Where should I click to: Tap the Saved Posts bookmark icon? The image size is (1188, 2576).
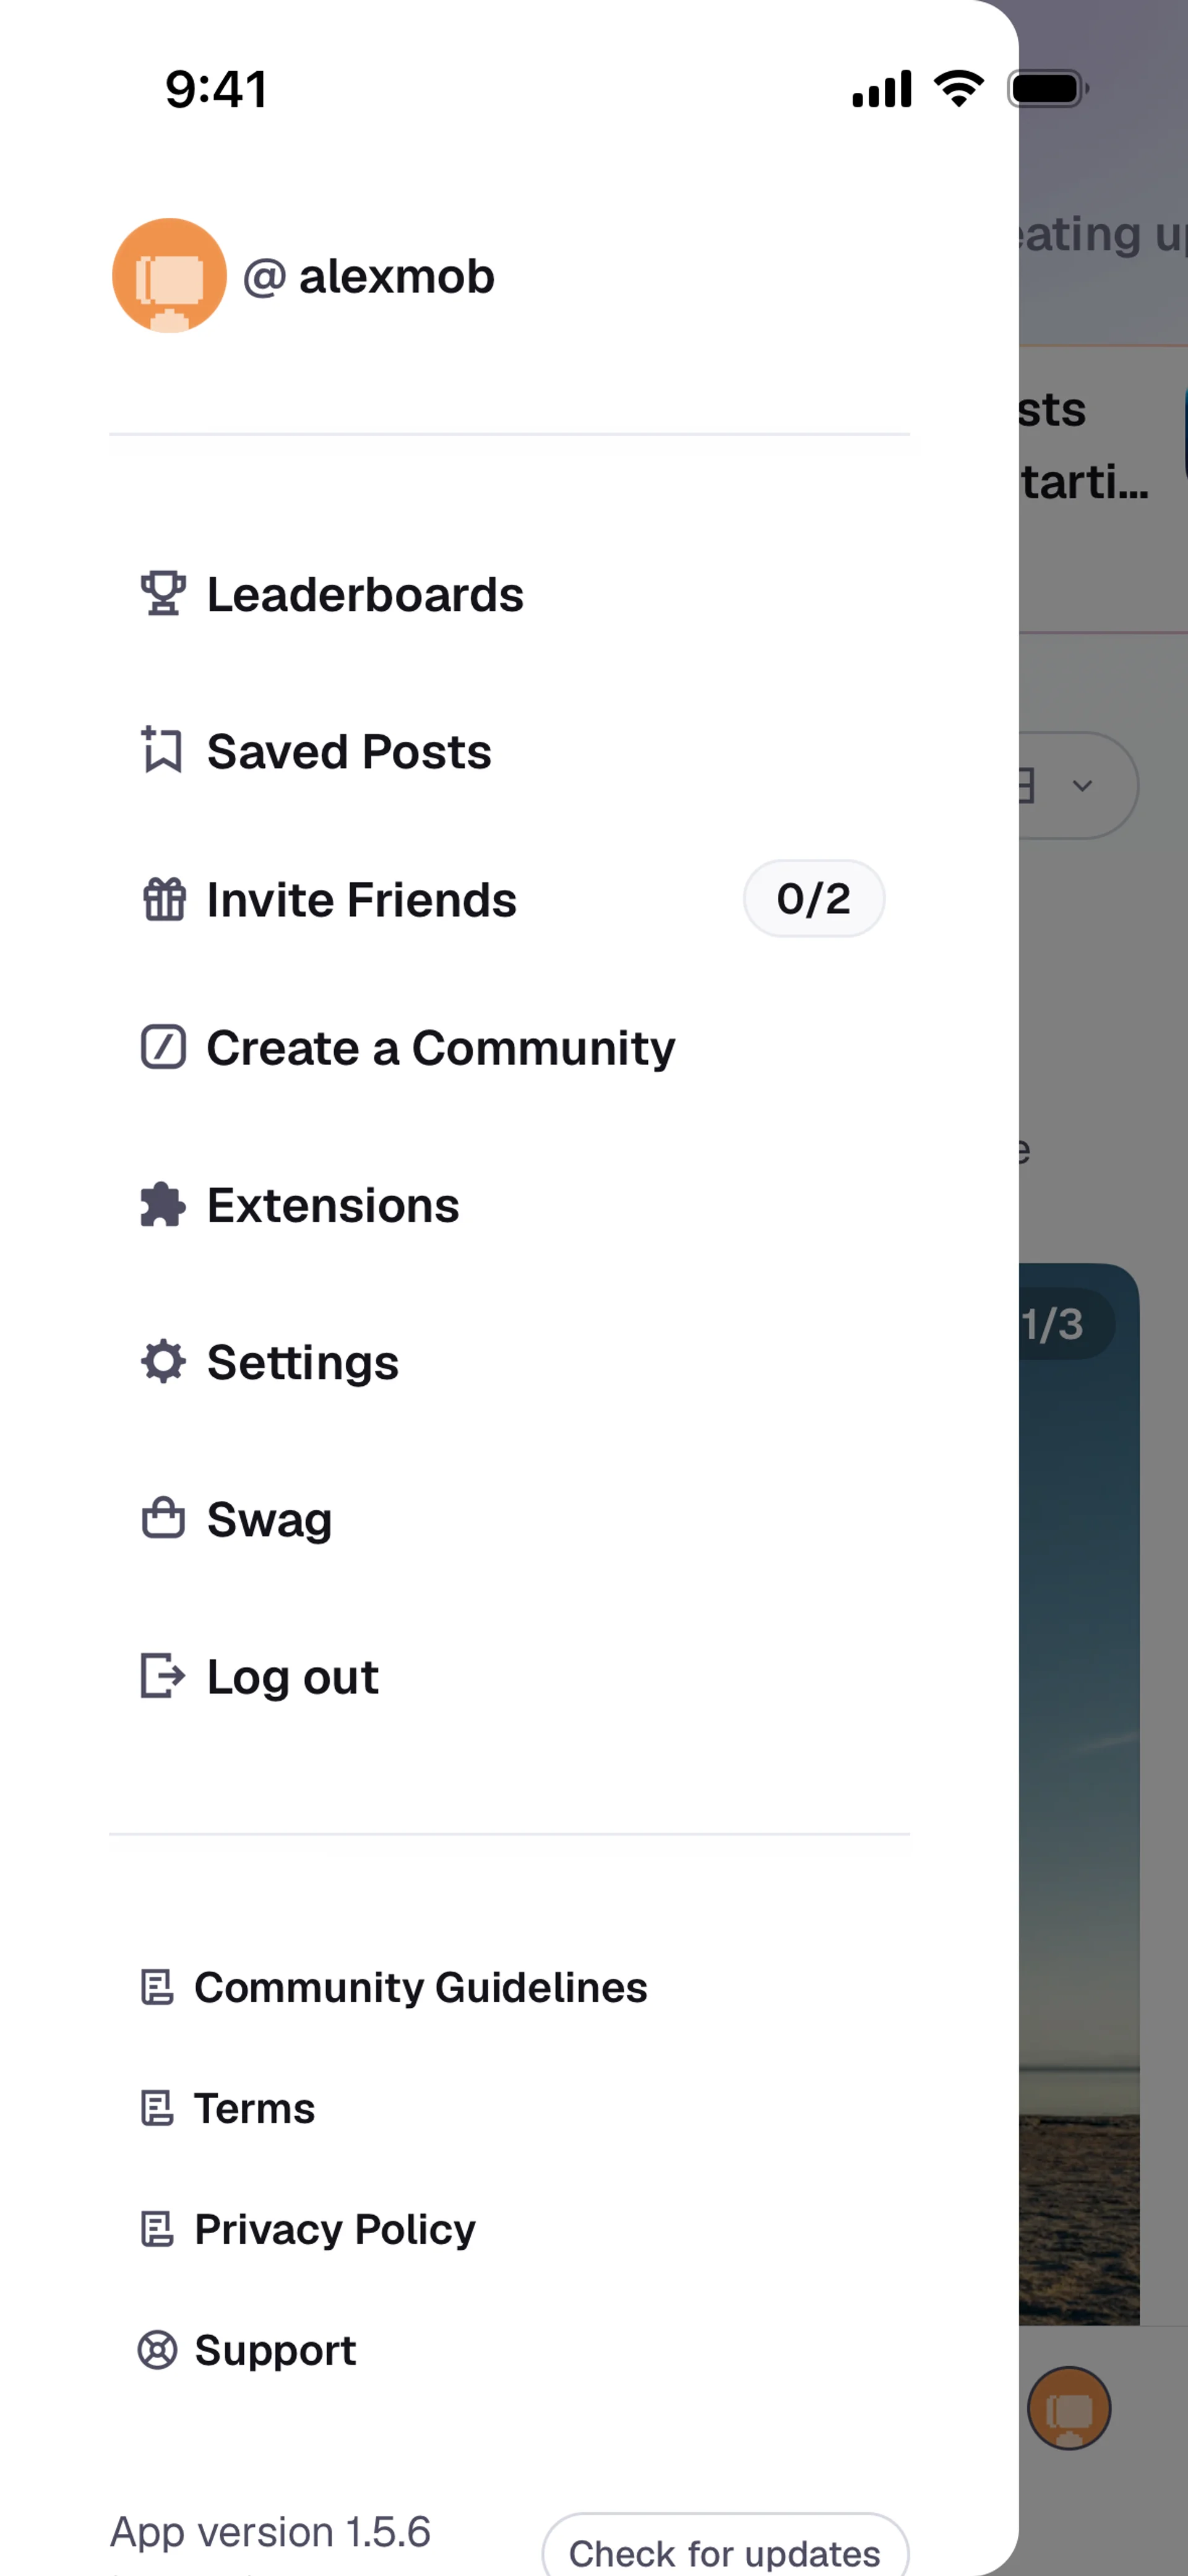162,750
